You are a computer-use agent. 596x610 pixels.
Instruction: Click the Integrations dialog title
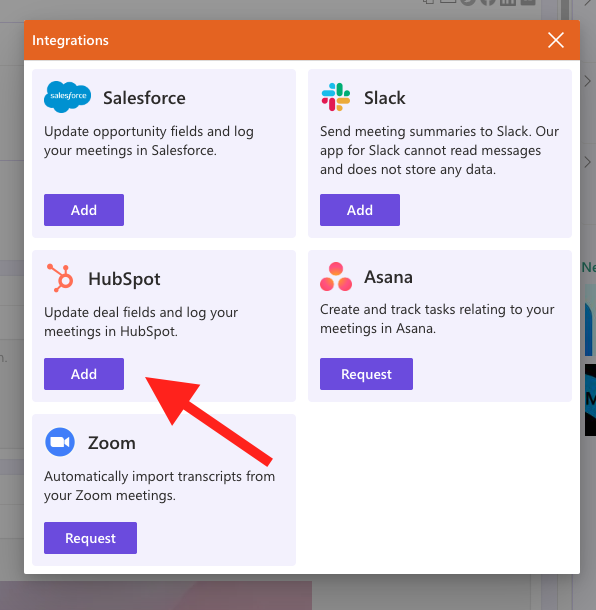(70, 40)
